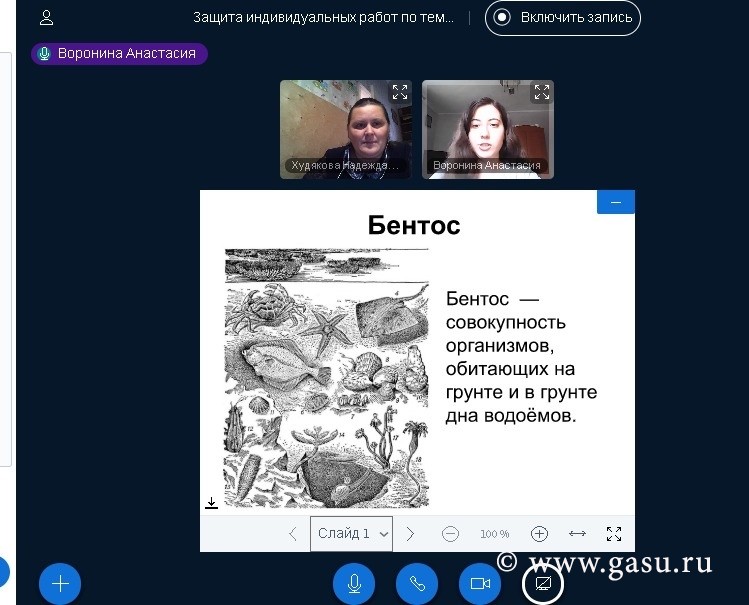Viewport: 749px width, 605px height.
Task: Leave audio with the phone button
Action: pos(417,584)
